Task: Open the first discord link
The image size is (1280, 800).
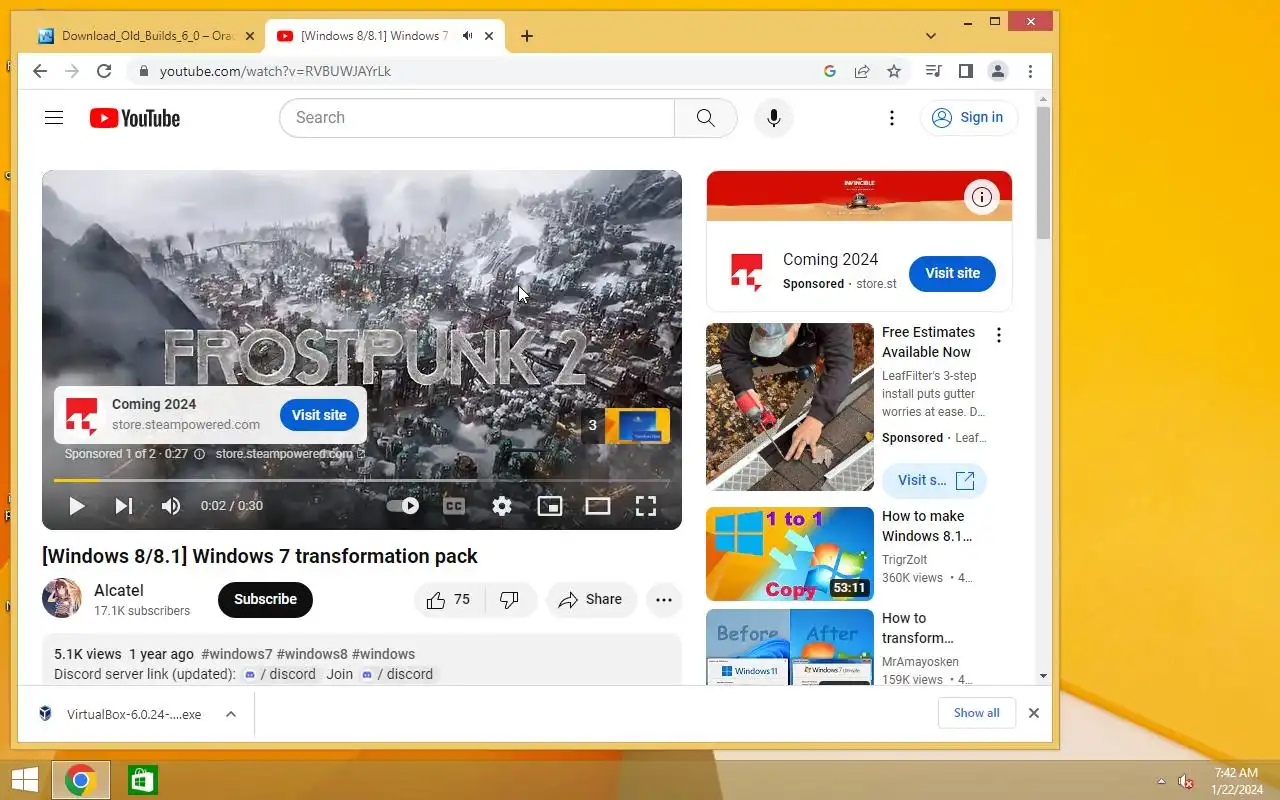Action: (x=280, y=674)
